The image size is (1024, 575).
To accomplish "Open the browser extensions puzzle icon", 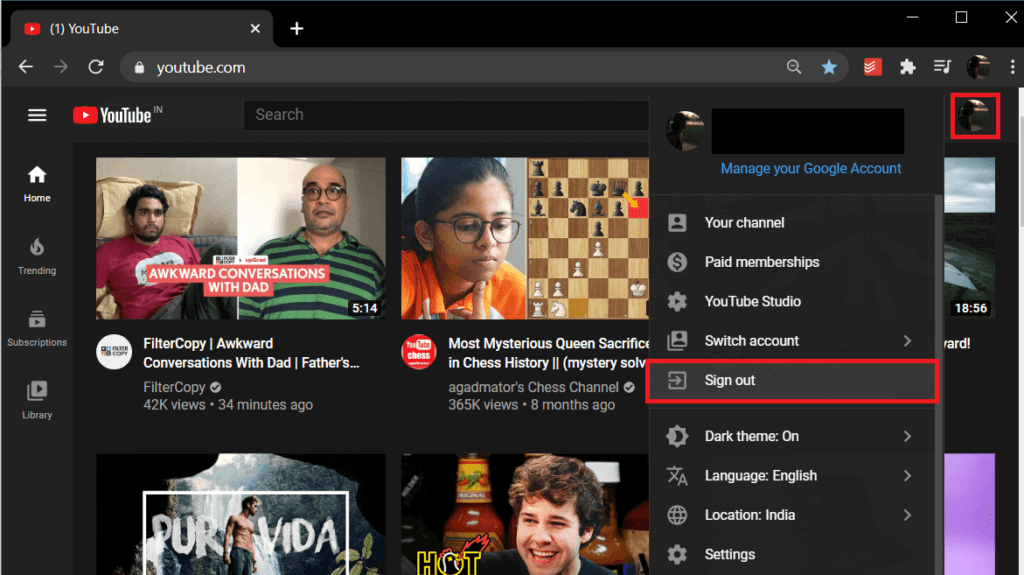I will (907, 67).
